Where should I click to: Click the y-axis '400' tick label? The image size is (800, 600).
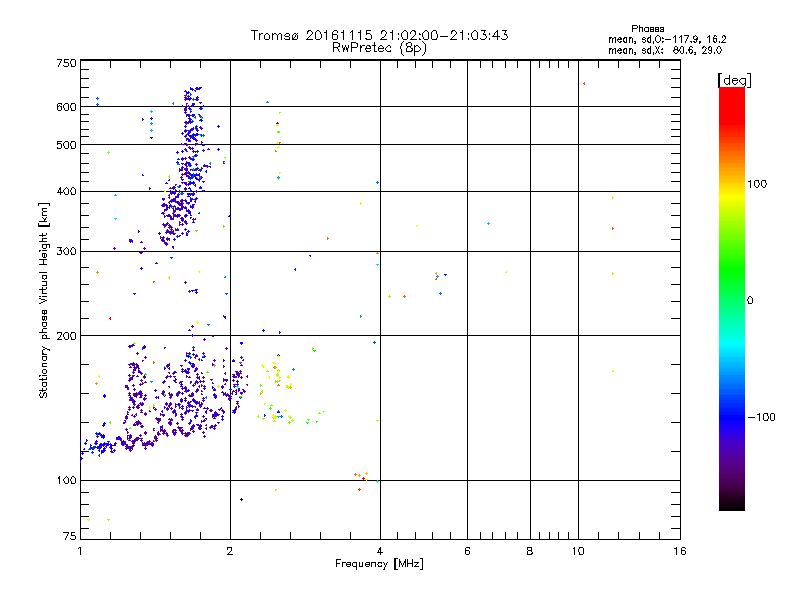(x=66, y=191)
